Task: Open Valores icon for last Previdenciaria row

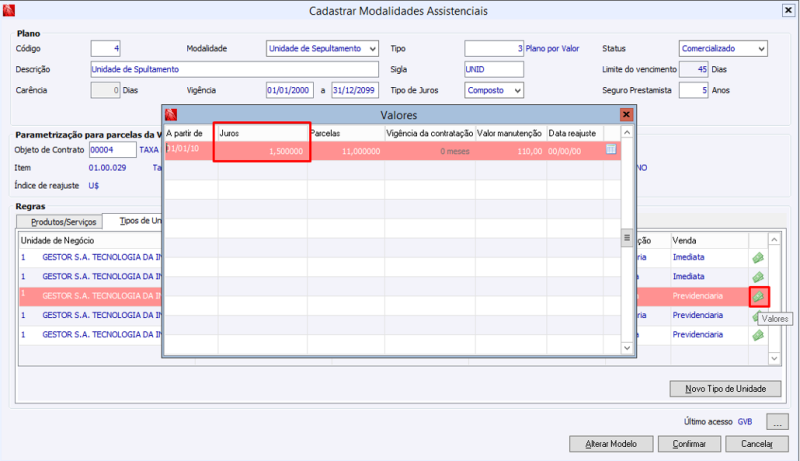Action: click(758, 335)
